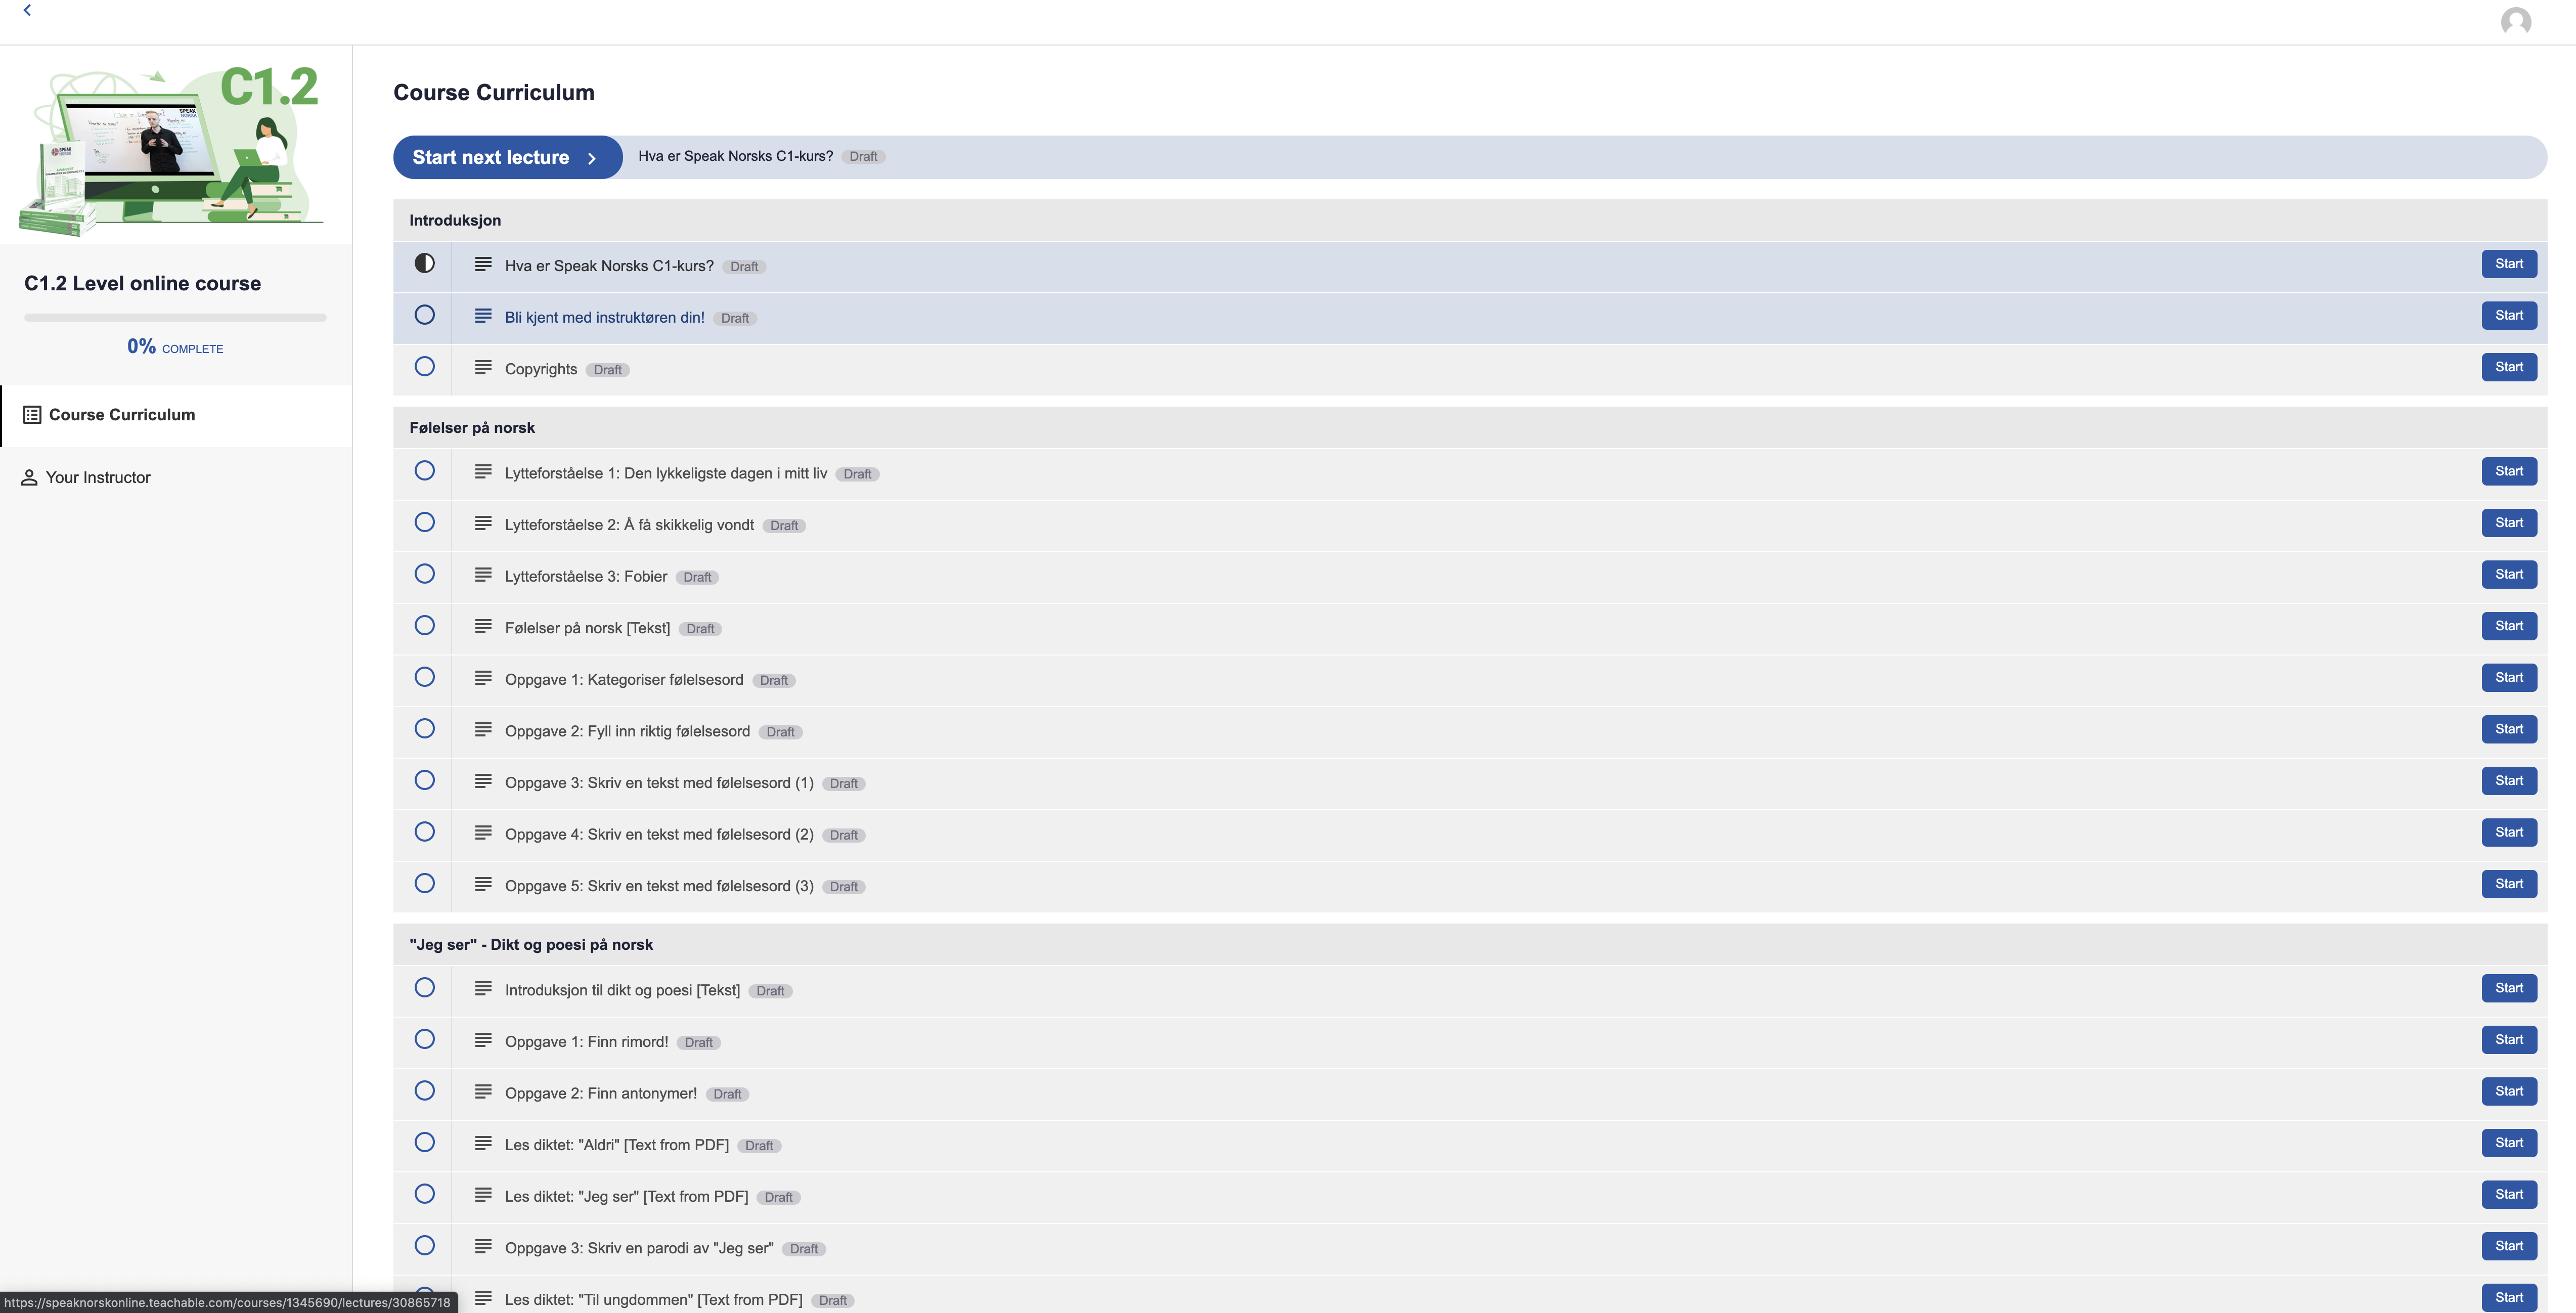This screenshot has height=1313, width=2576.
Task: Click the Introduksjon section header
Action: coord(1470,220)
